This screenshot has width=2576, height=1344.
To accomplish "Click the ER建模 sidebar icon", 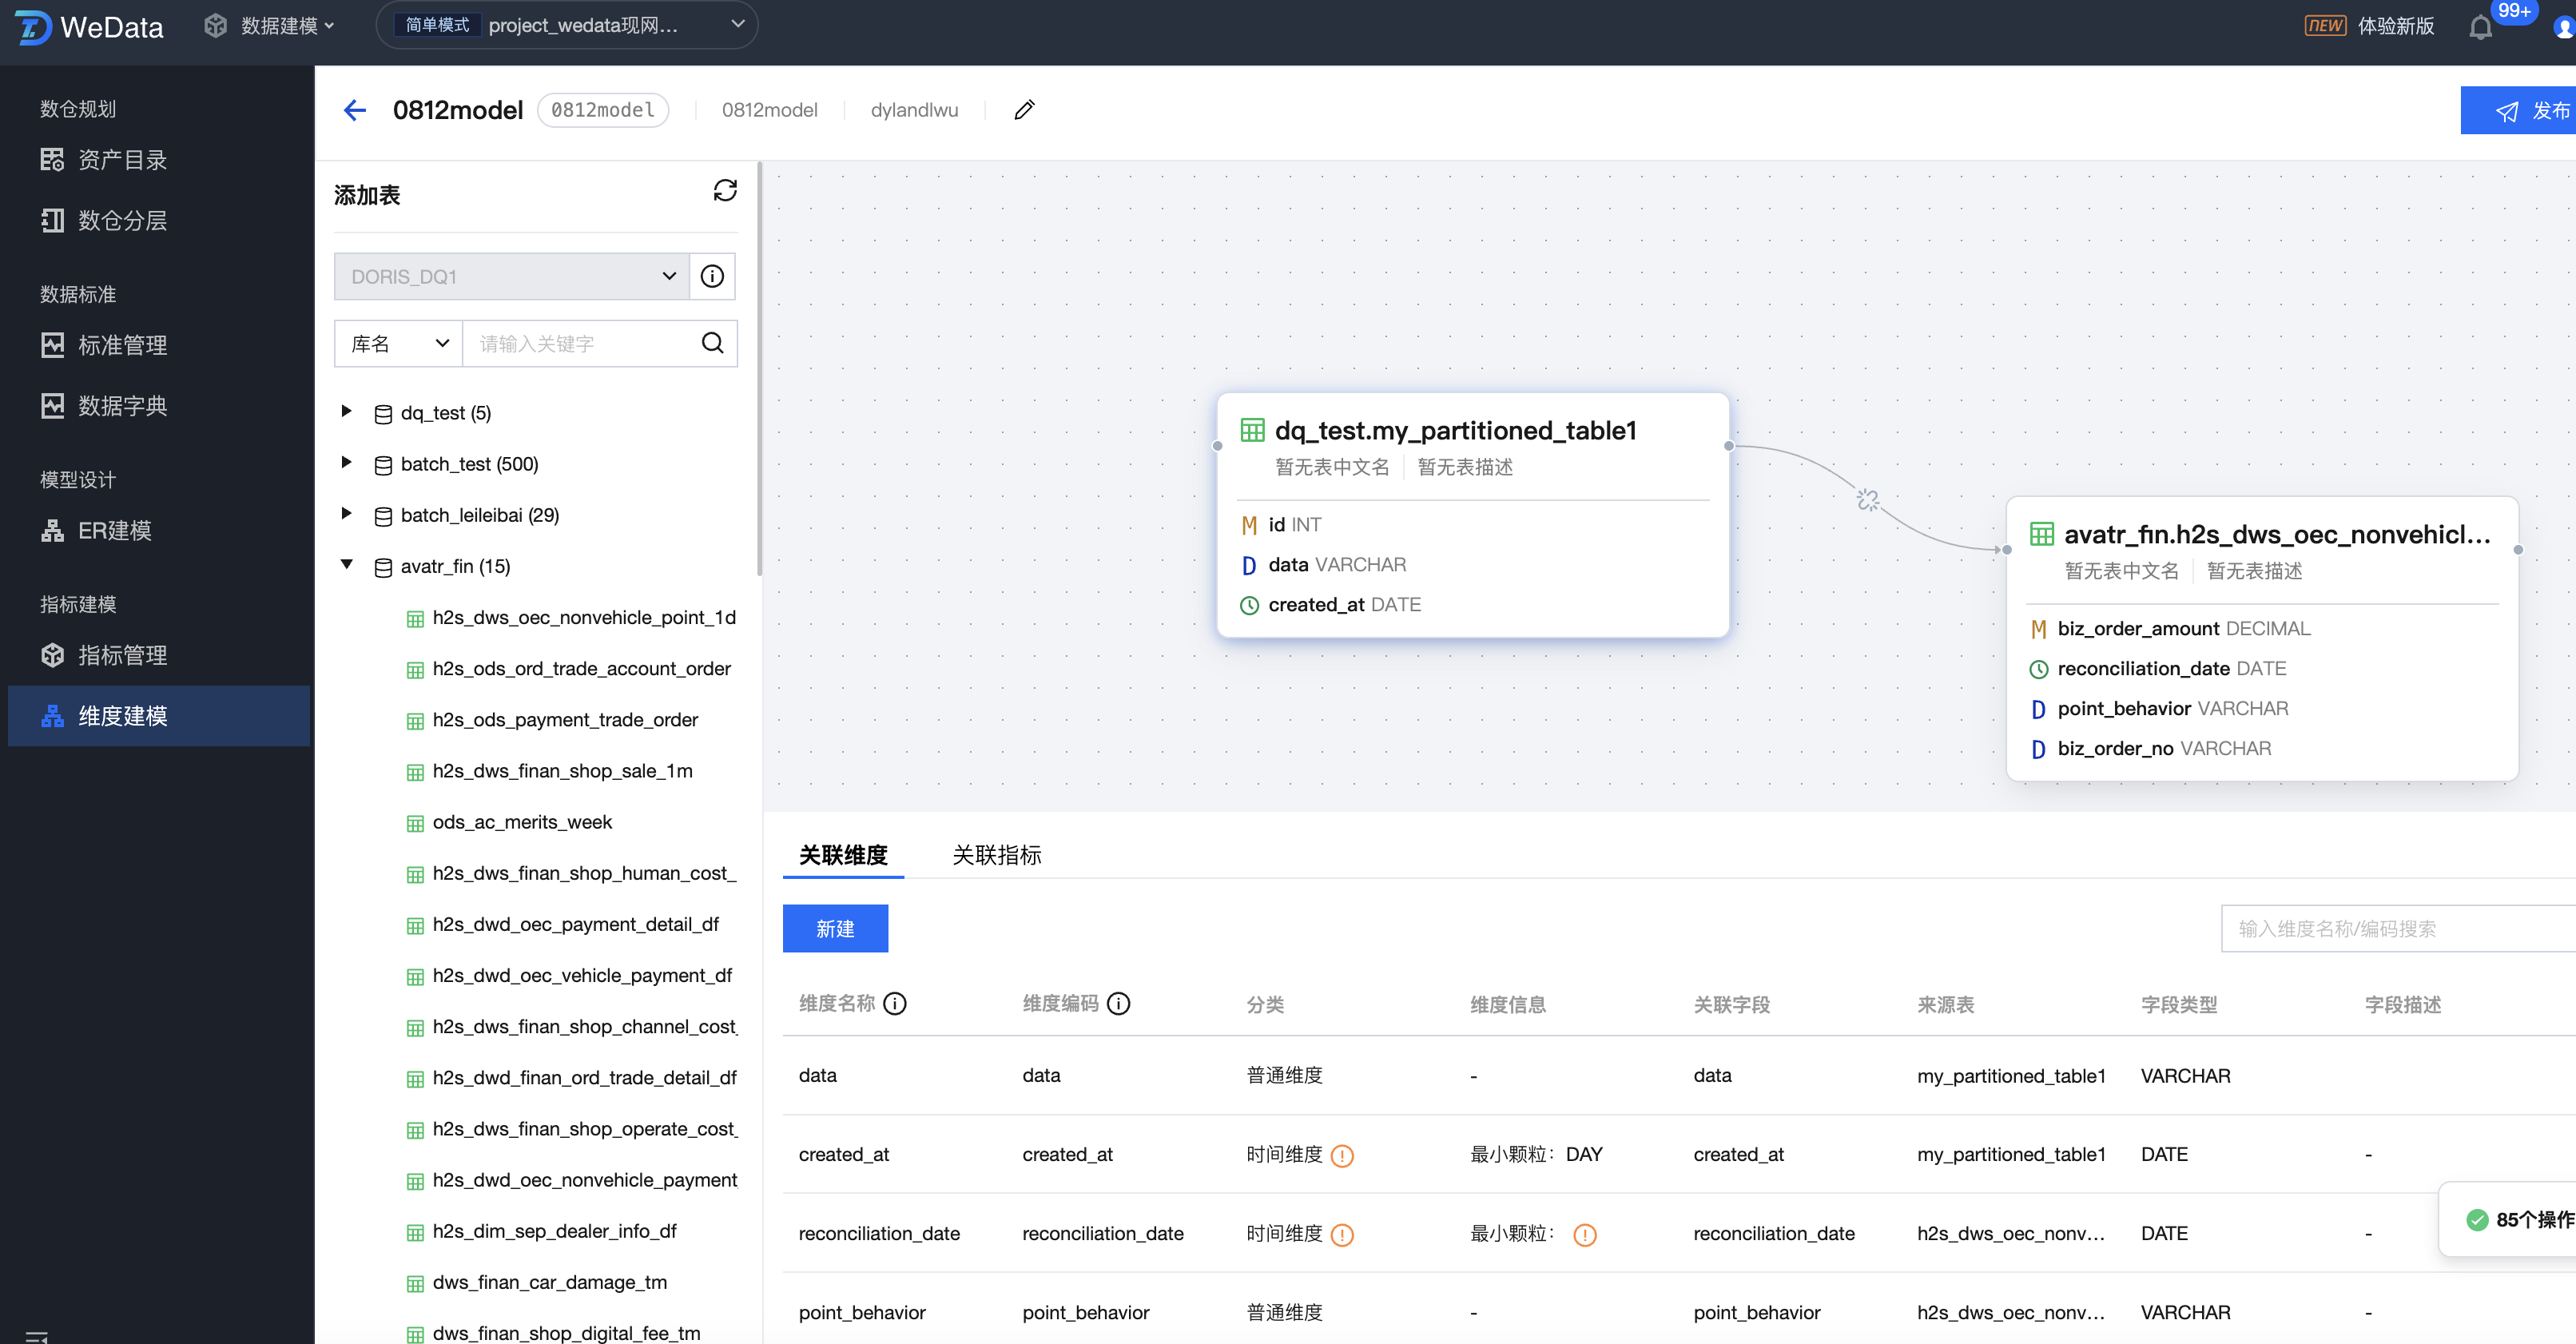I will click(x=52, y=530).
